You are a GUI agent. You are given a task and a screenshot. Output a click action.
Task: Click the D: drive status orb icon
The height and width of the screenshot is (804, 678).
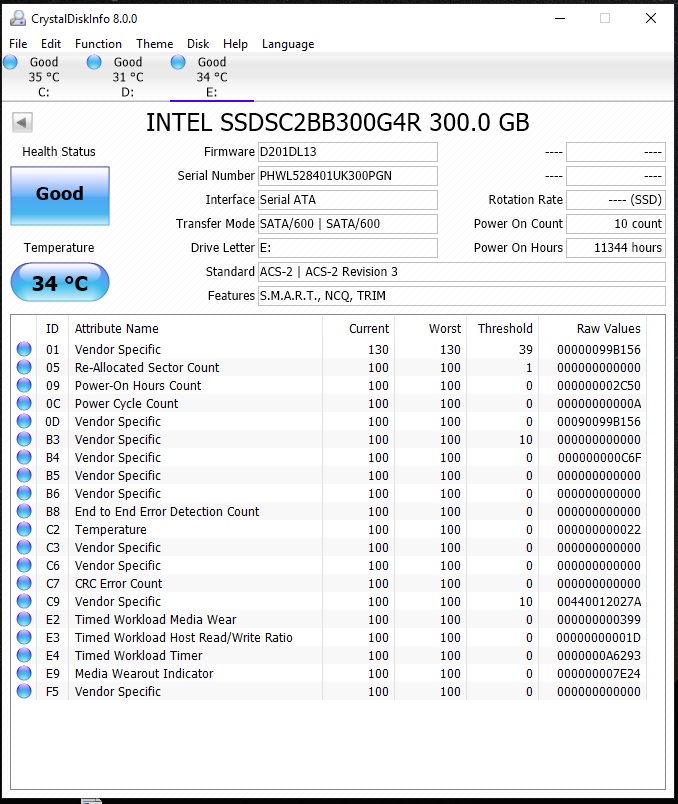coord(94,63)
